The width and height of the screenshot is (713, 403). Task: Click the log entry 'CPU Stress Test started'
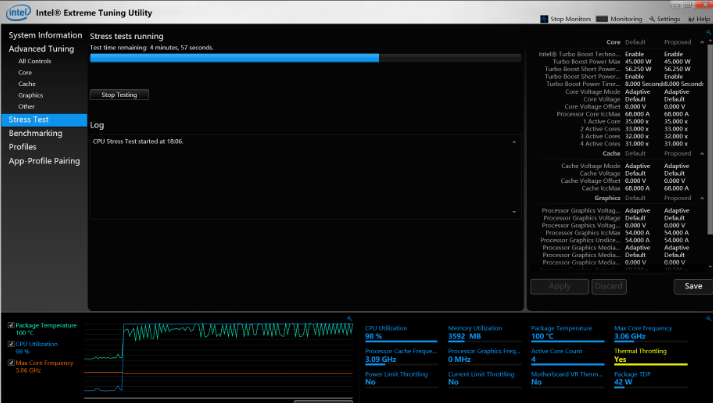138,141
